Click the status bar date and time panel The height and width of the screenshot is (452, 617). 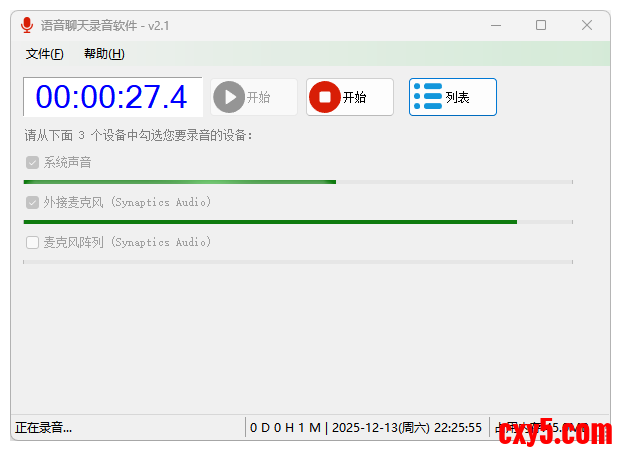366,427
